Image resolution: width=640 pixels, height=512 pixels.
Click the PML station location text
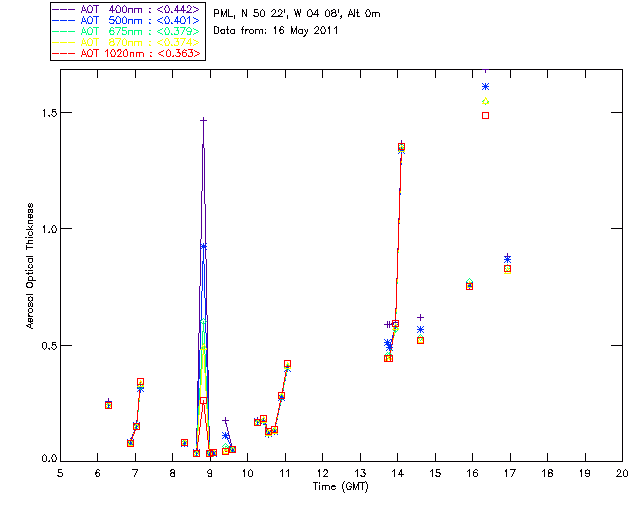coord(297,14)
